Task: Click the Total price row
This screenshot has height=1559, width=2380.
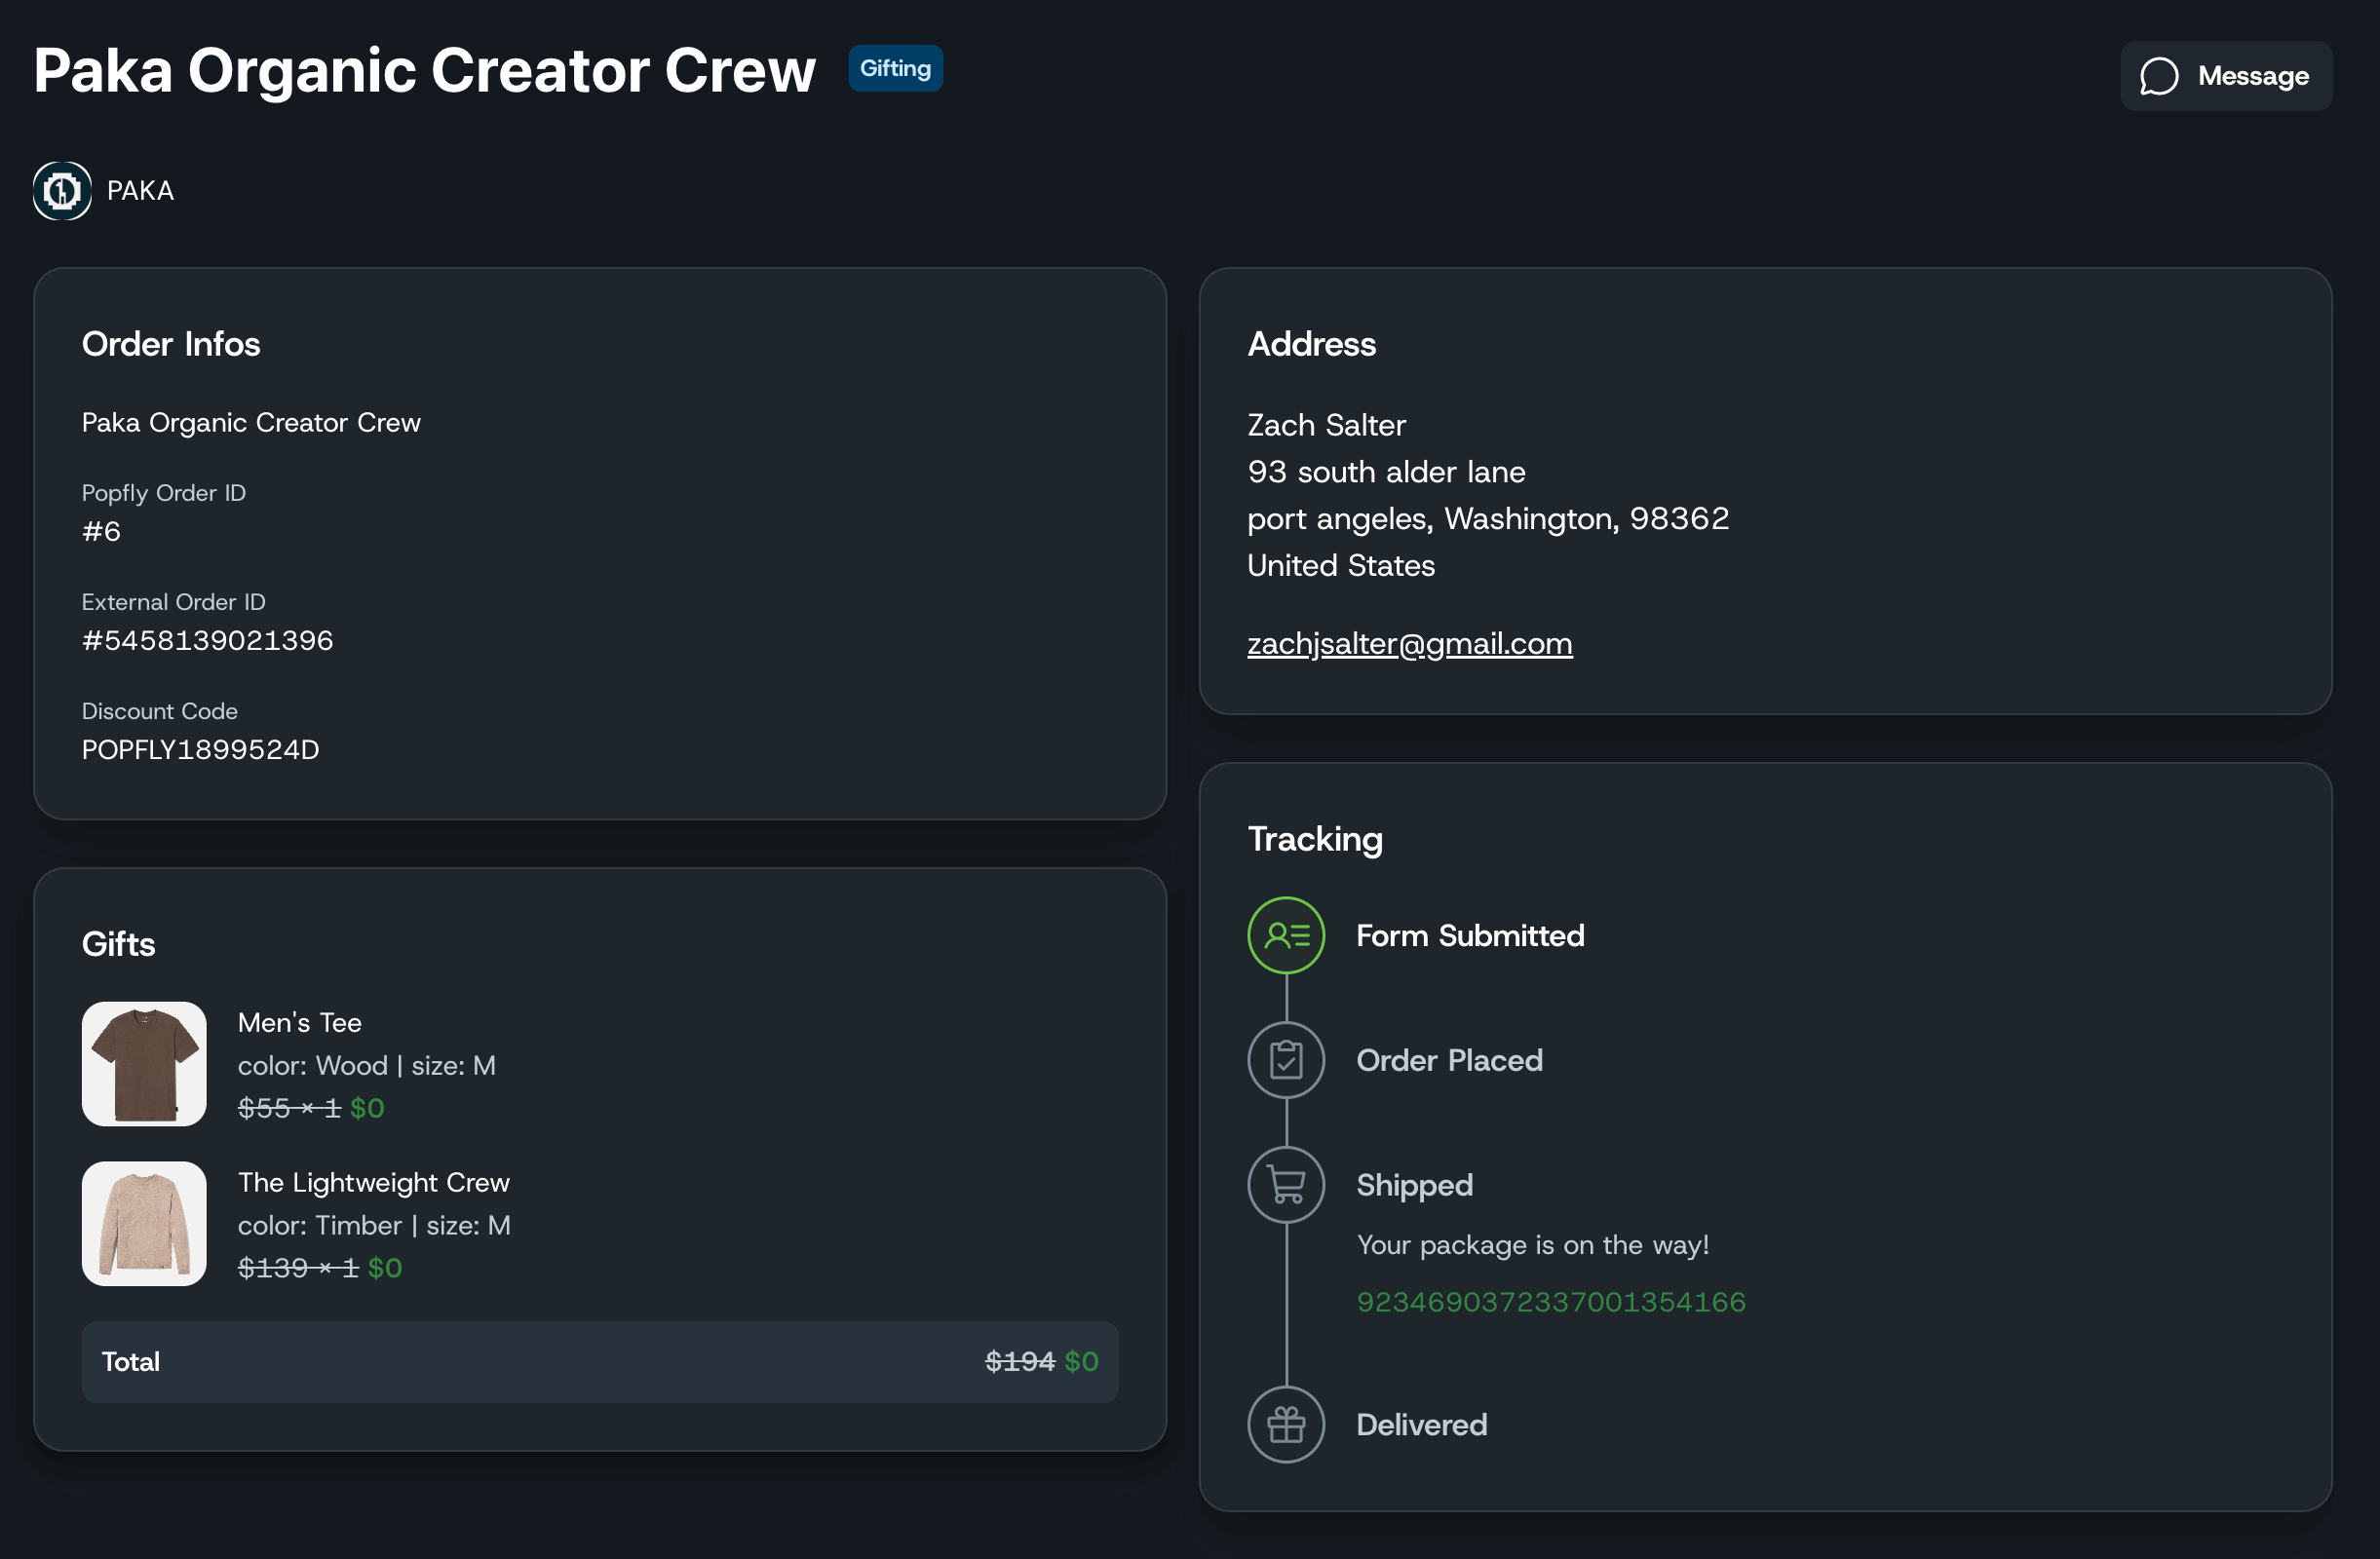Action: (x=600, y=1361)
